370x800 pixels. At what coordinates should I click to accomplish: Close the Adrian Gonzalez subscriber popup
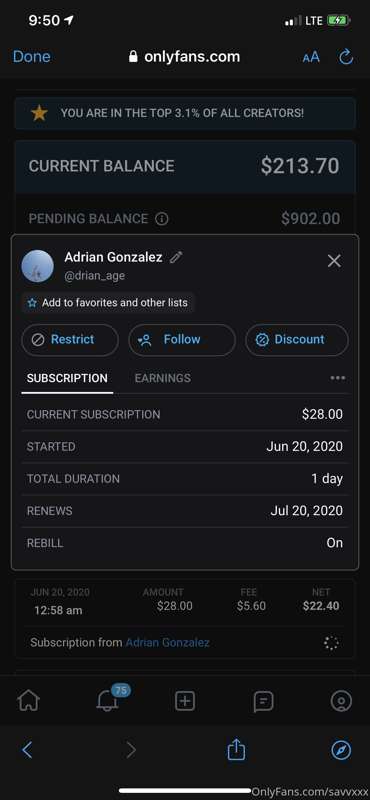point(334,261)
